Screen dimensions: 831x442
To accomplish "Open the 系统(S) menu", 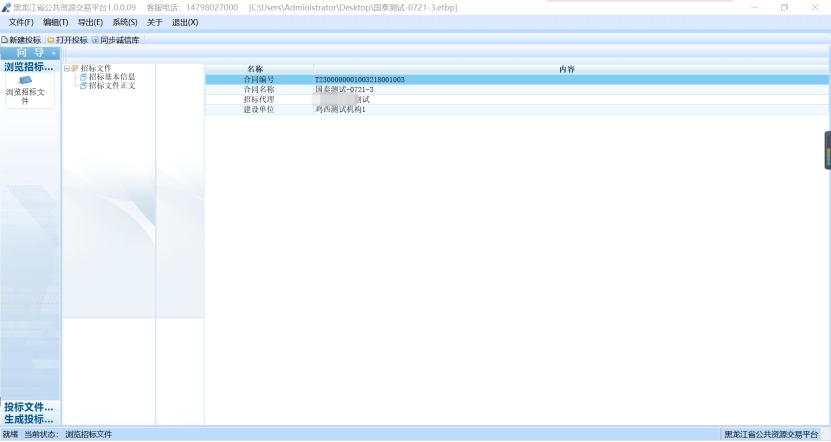I will pyautogui.click(x=125, y=22).
